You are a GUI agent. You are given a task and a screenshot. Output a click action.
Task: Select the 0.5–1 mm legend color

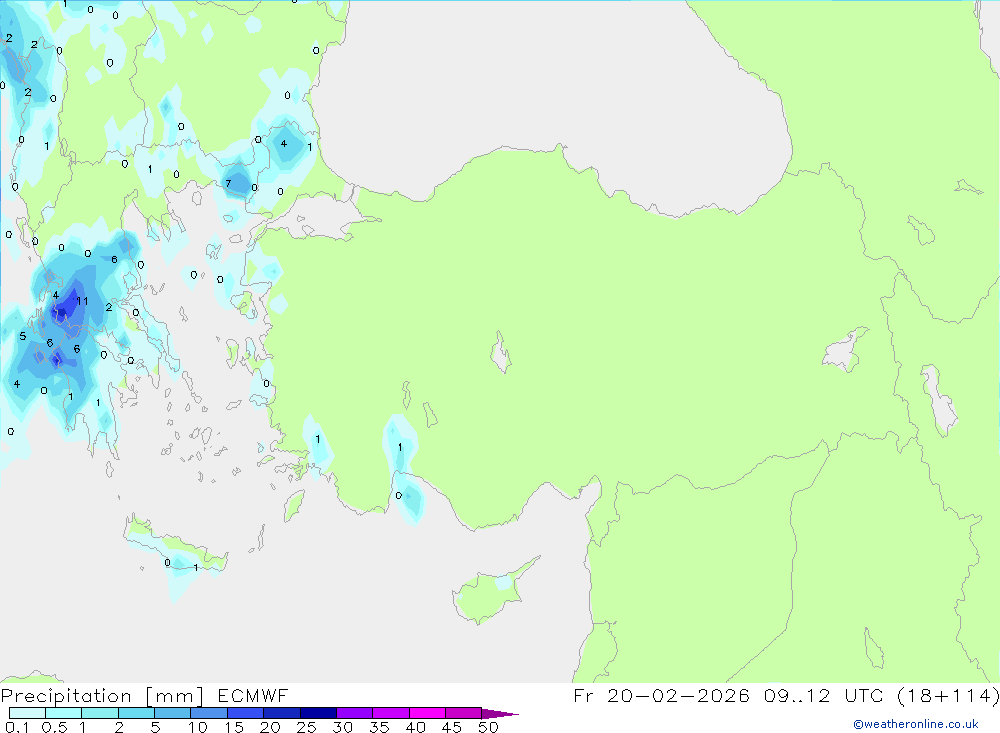(x=63, y=713)
